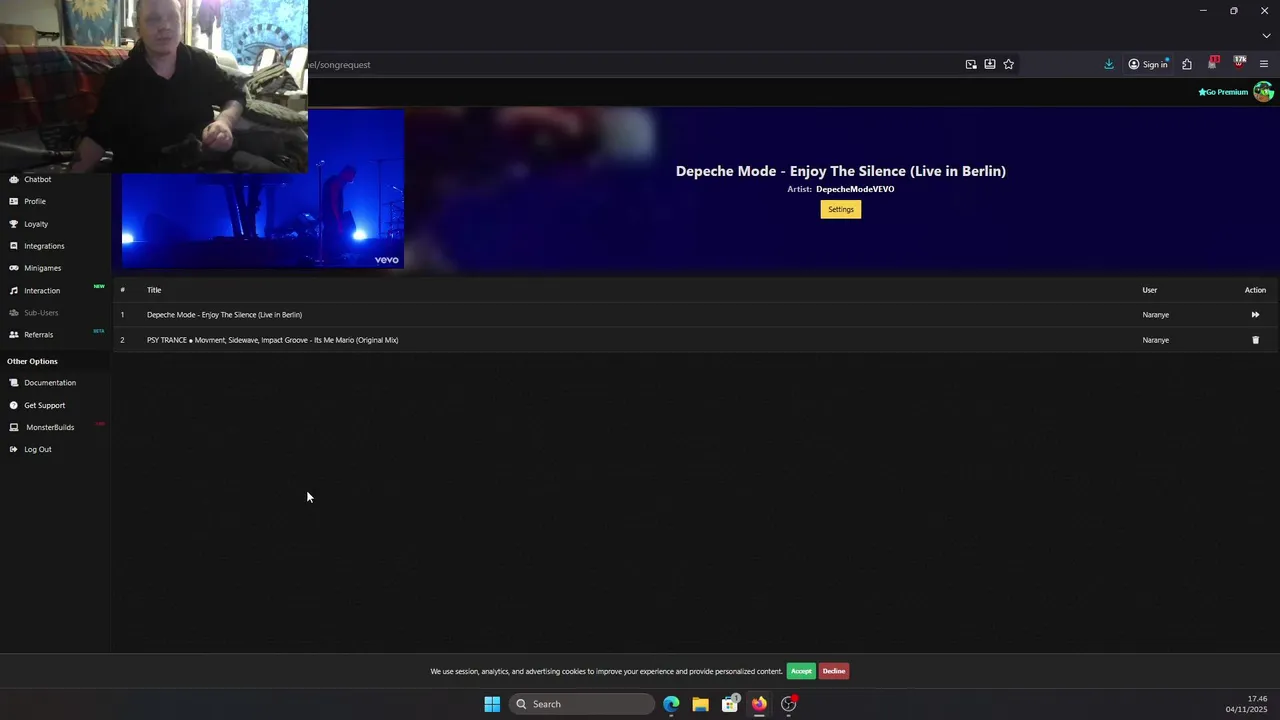The image size is (1280, 720).
Task: Open File Explorer from the taskbar
Action: pos(700,704)
